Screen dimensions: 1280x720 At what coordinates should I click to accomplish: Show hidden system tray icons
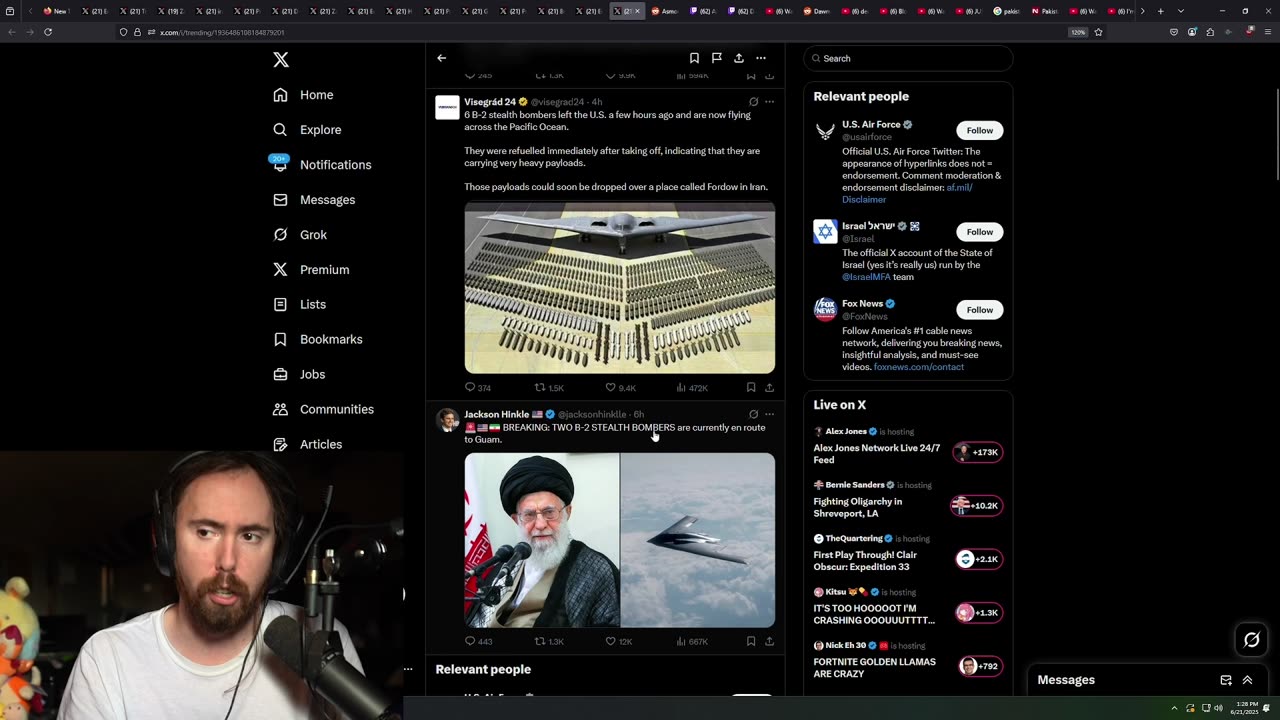(x=1175, y=708)
